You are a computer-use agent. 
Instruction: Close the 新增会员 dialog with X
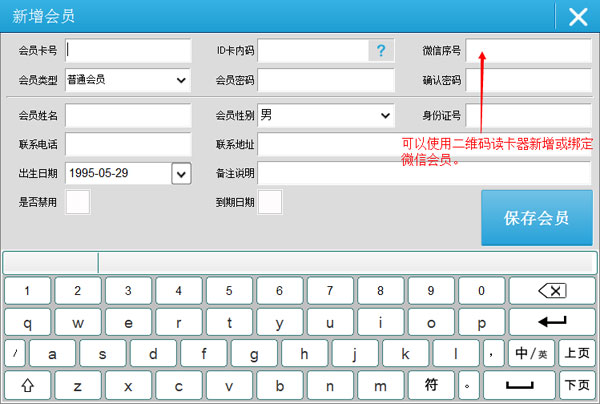(577, 16)
